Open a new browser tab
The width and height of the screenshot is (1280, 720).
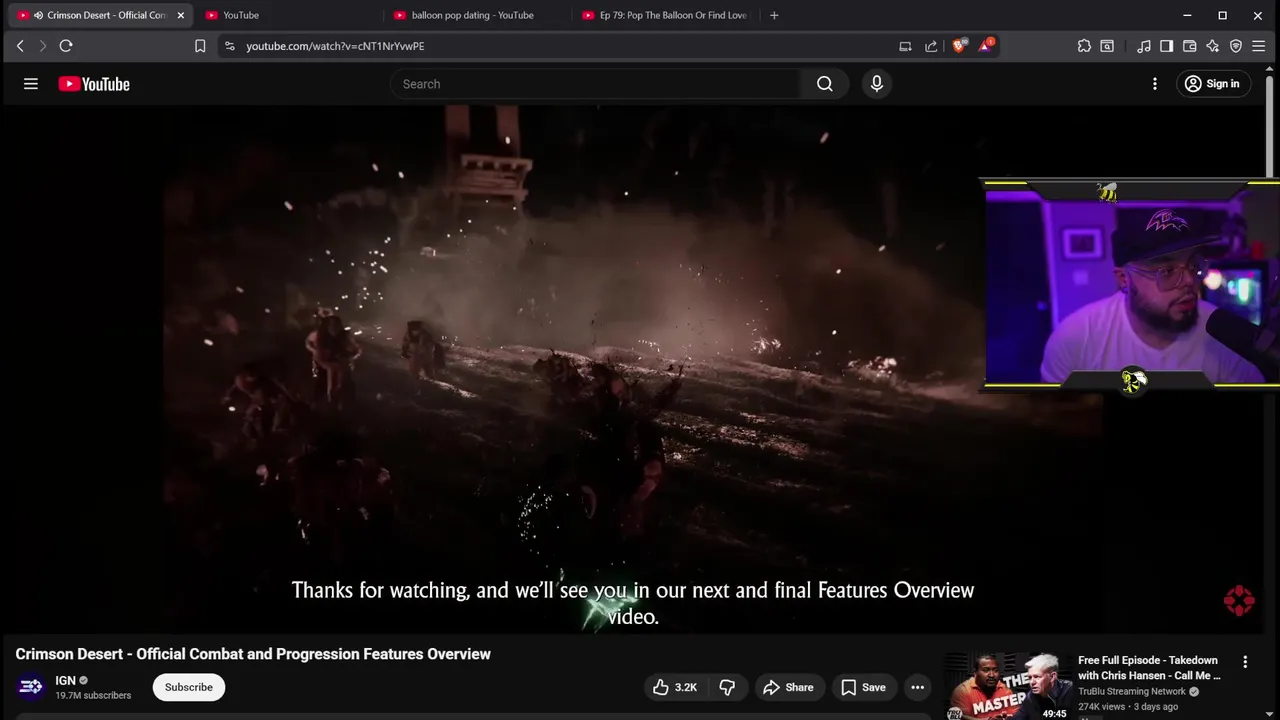pos(774,15)
